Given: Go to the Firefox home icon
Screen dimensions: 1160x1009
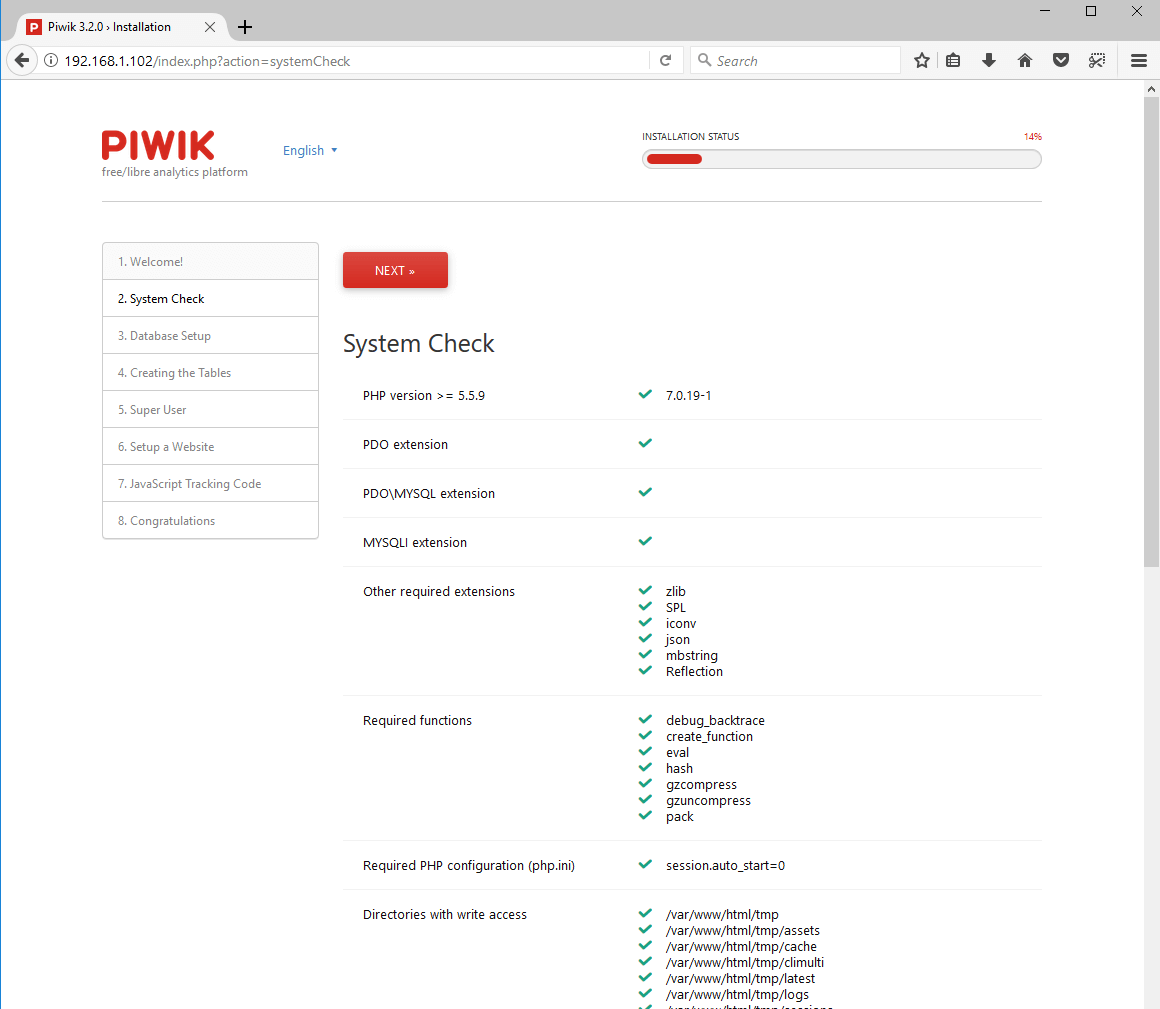Looking at the screenshot, I should coord(1025,61).
